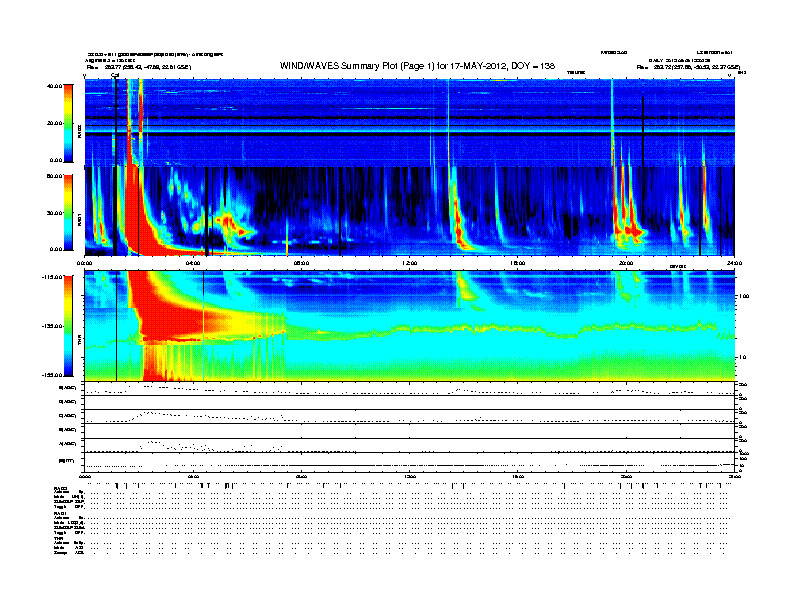This screenshot has width=792, height=612.
Task: Click the 20.00 tick on RAD2 colorbar
Action: [55, 123]
